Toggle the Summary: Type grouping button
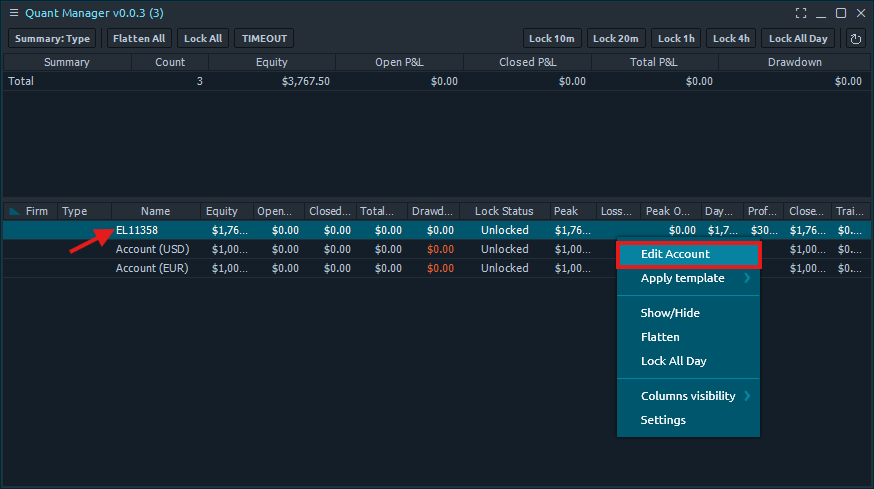Viewport: 874px width, 489px height. coord(52,39)
